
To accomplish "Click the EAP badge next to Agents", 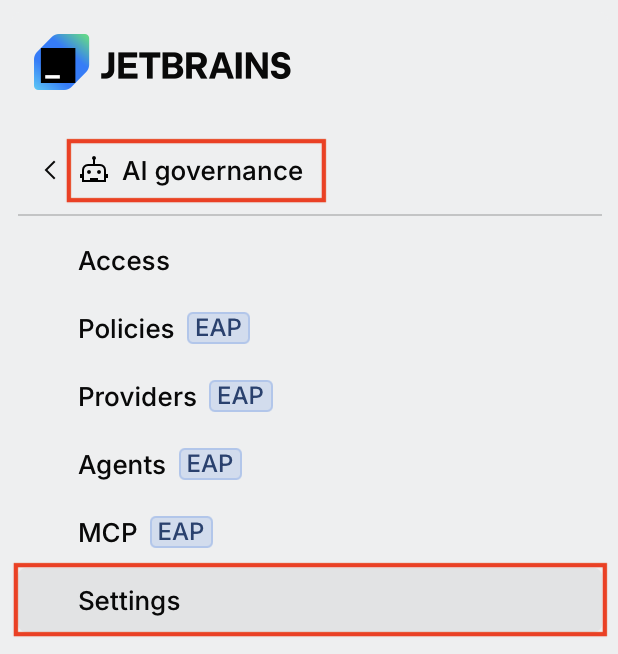I will 210,464.
